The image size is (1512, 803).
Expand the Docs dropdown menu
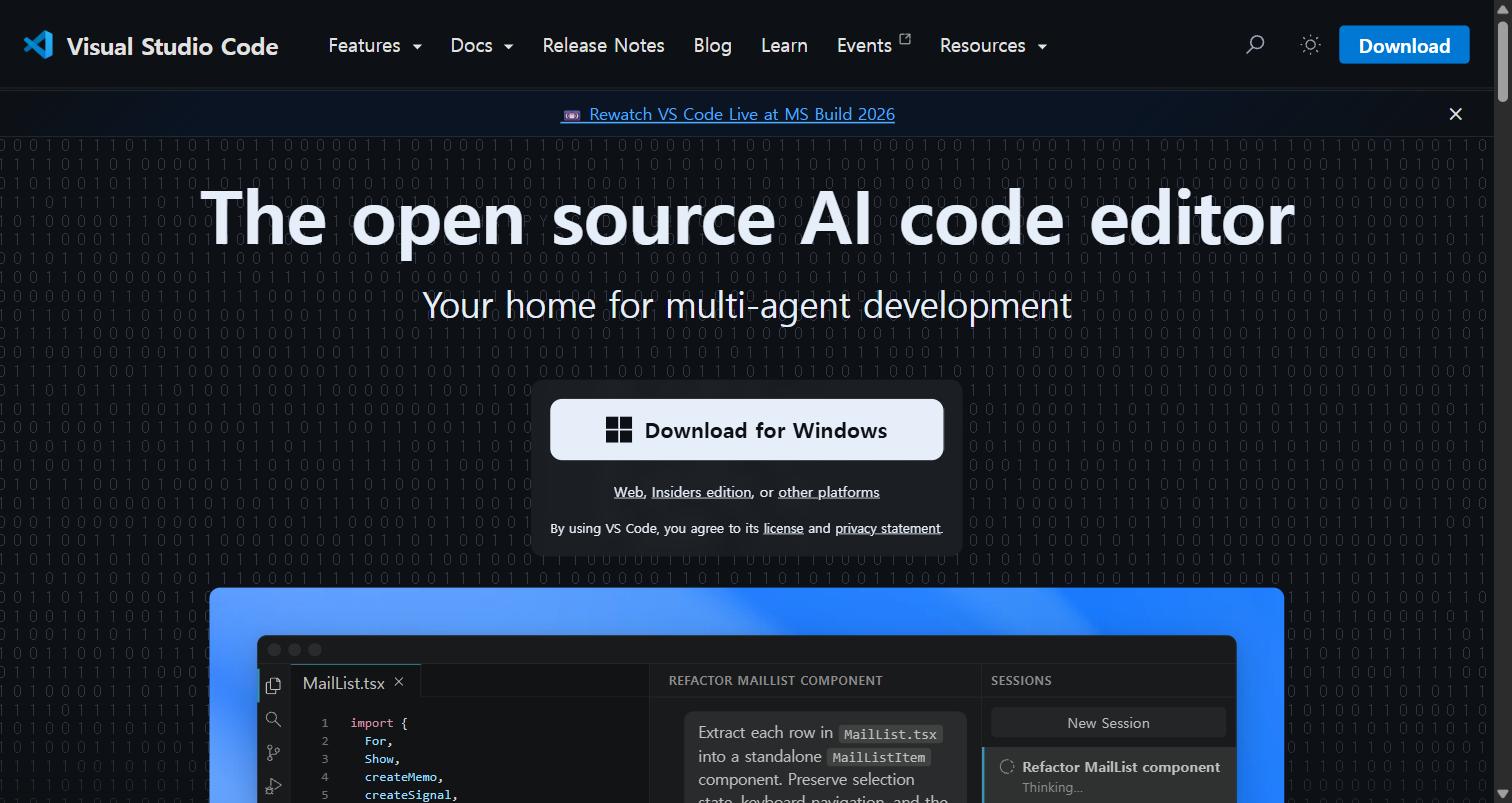click(482, 46)
